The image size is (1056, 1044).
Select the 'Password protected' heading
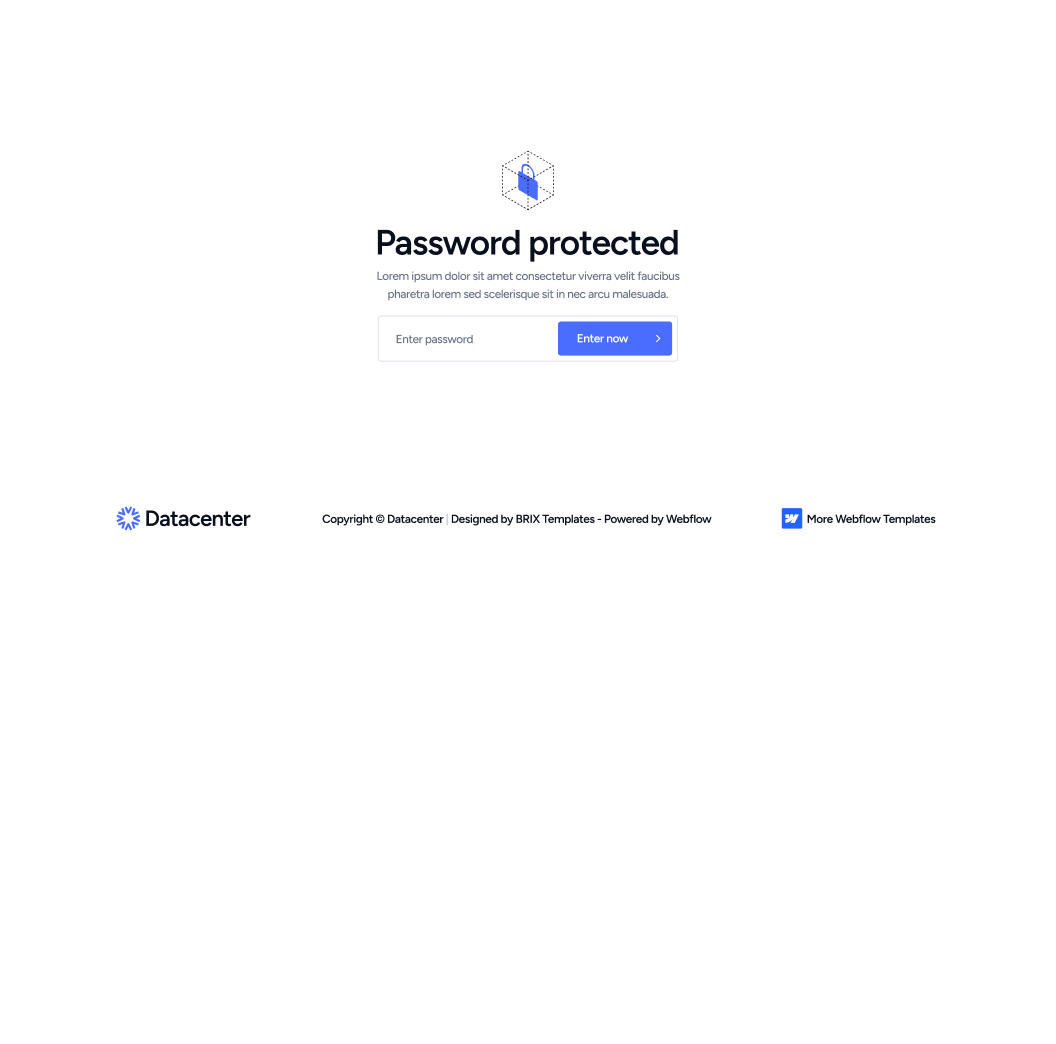click(527, 242)
